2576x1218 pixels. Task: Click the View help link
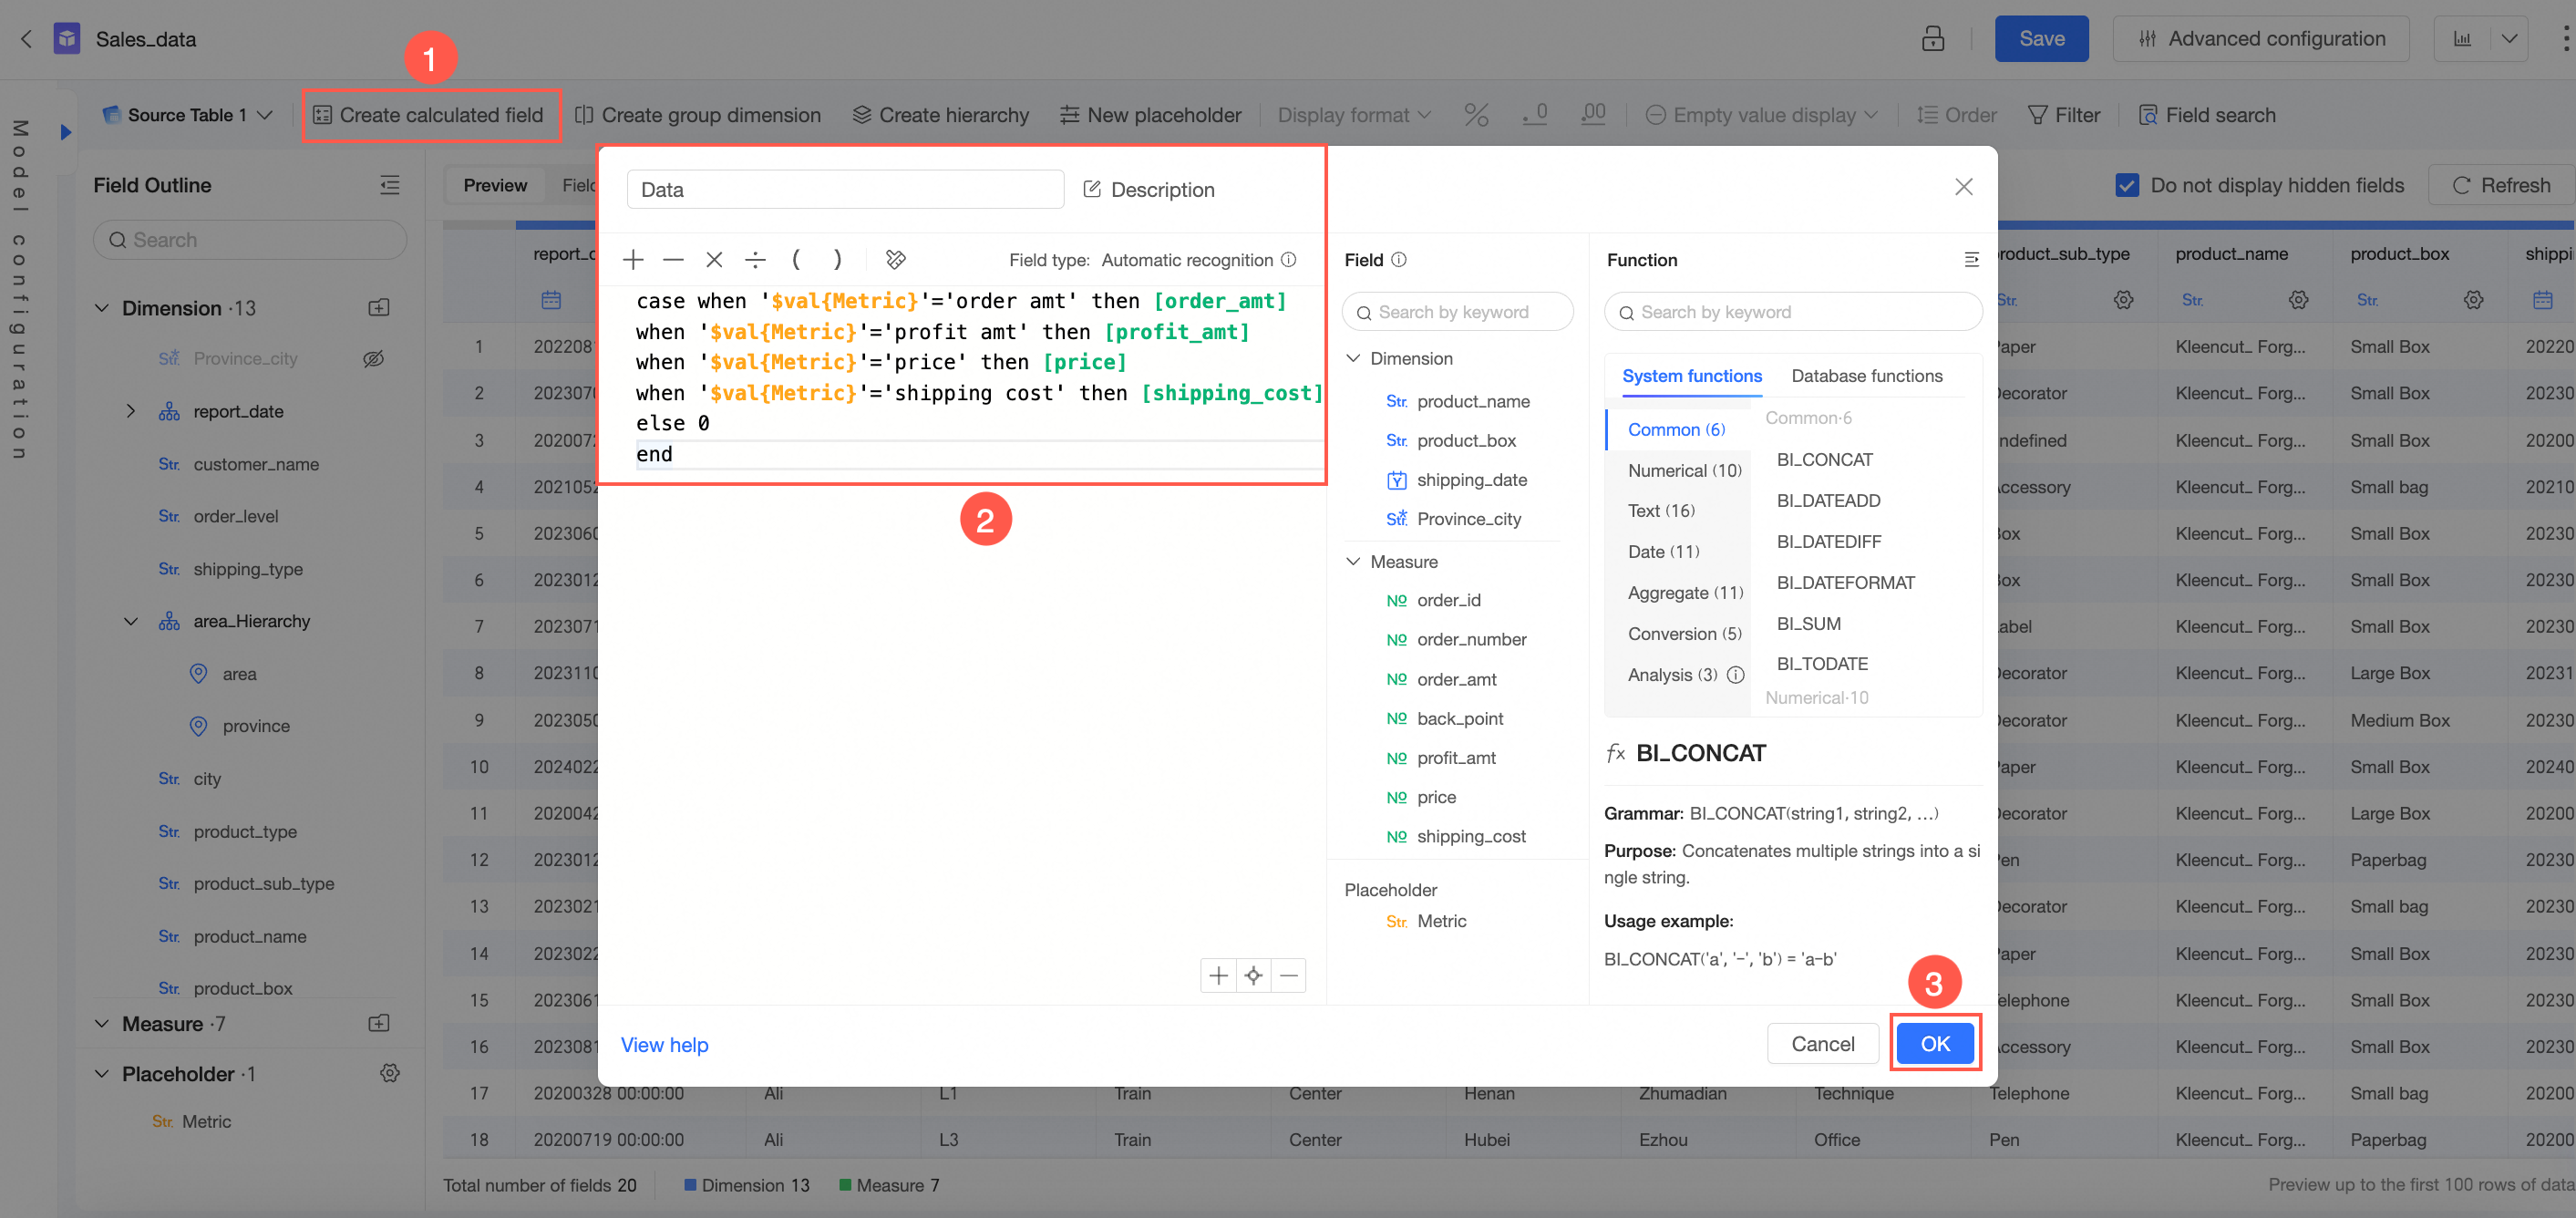tap(664, 1044)
